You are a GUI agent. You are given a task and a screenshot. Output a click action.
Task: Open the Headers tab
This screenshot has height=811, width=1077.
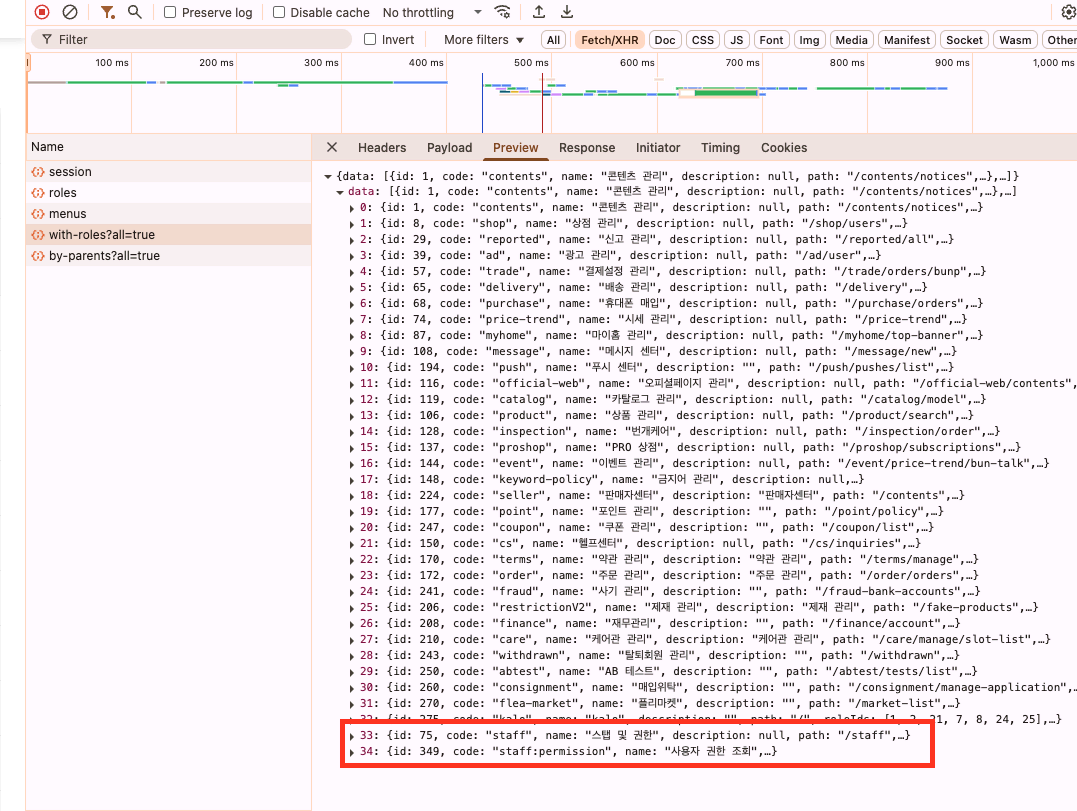[x=382, y=148]
